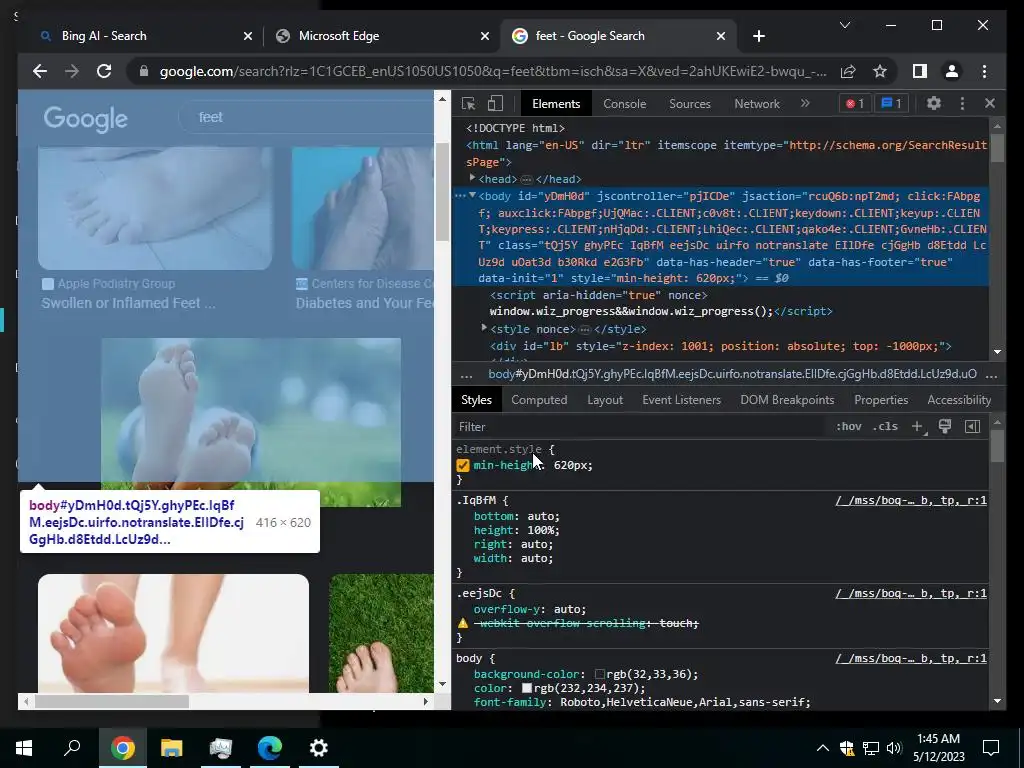
Task: Open Microsoft Edge from taskbar
Action: click(269, 748)
